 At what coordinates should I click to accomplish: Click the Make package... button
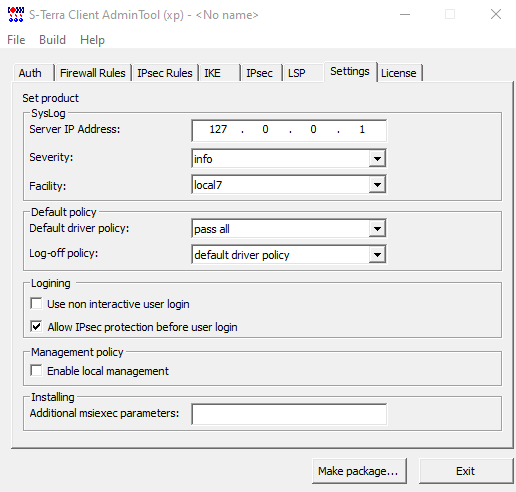359,471
